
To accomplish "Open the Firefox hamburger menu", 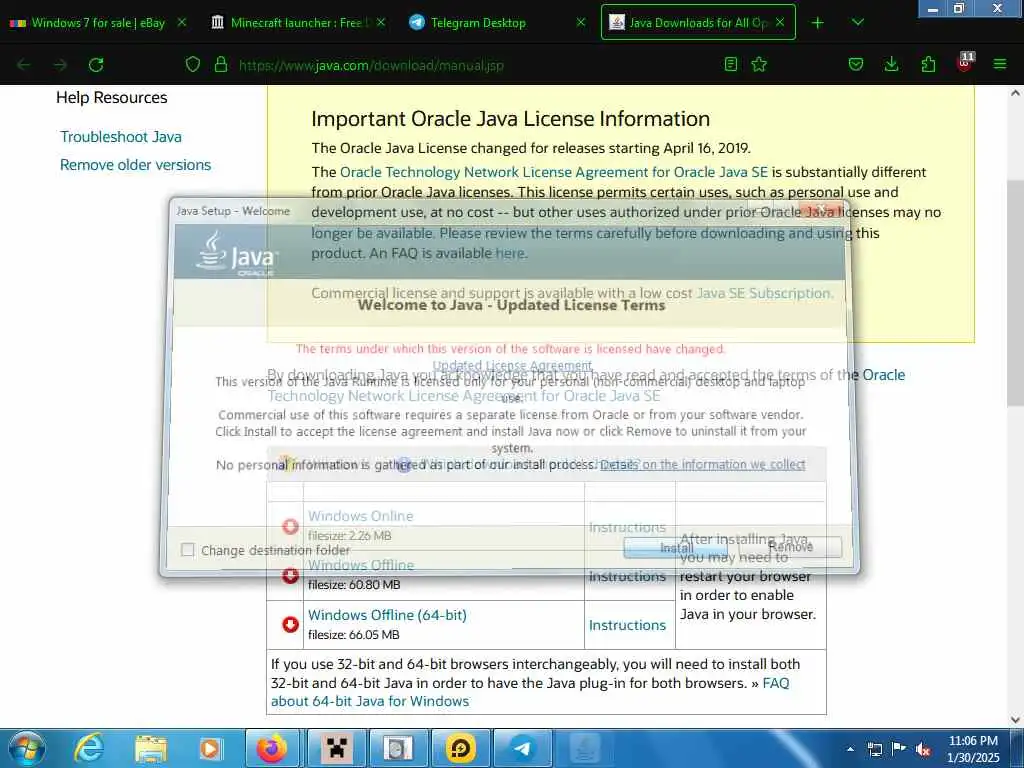I will tap(1000, 65).
